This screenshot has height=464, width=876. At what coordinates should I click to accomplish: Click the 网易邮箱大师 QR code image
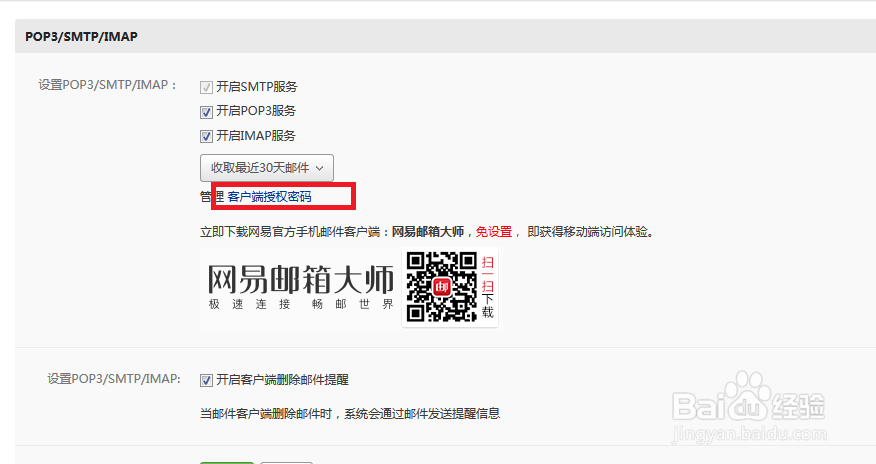pos(441,287)
